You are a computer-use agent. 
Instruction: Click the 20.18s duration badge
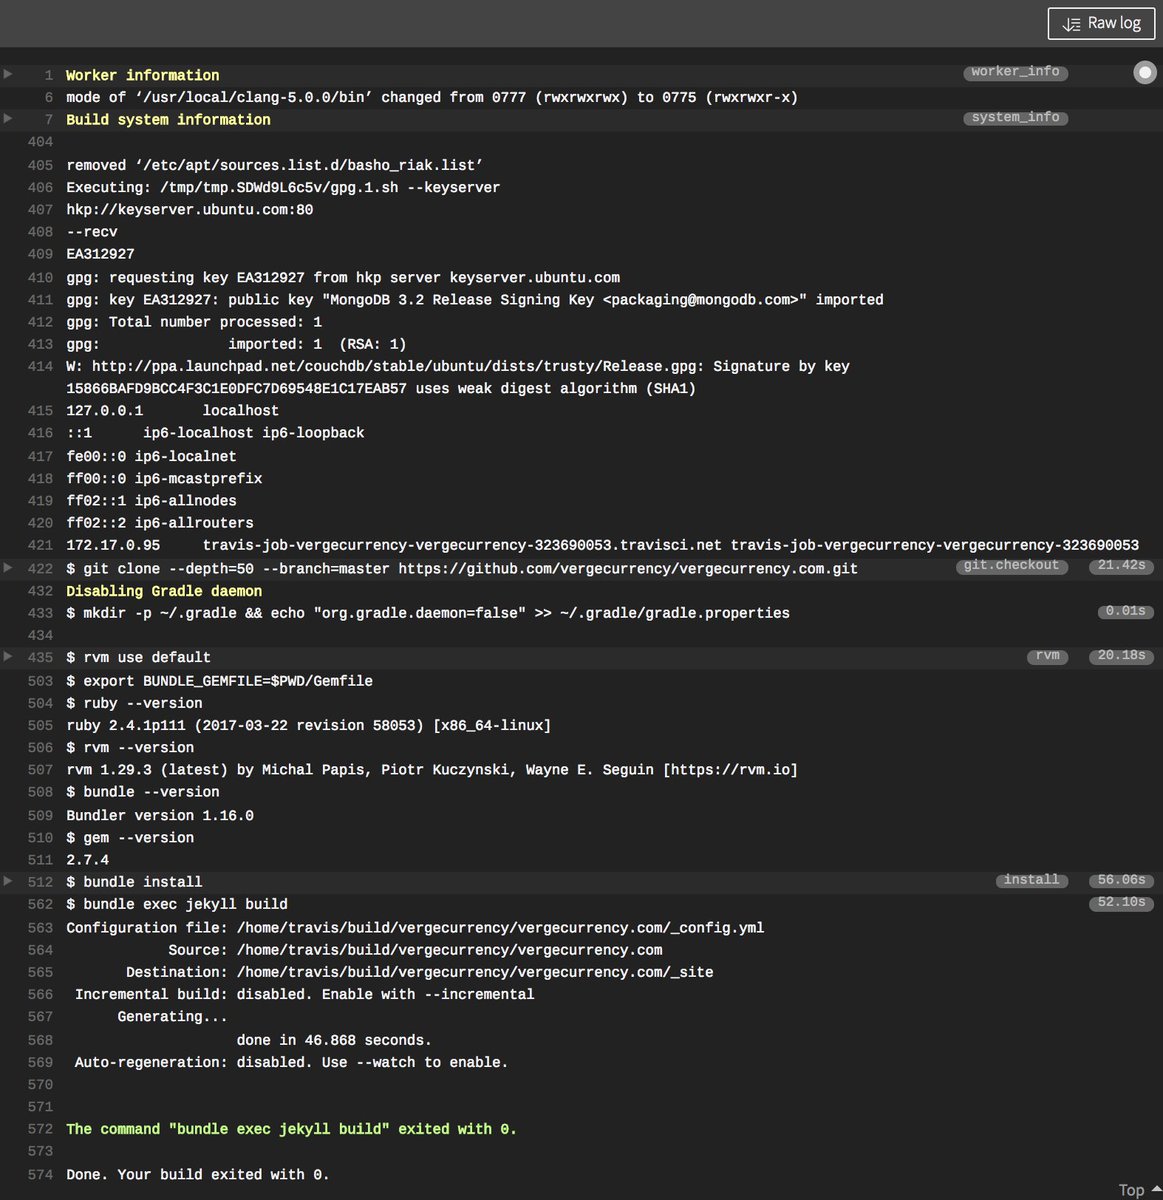(x=1121, y=656)
